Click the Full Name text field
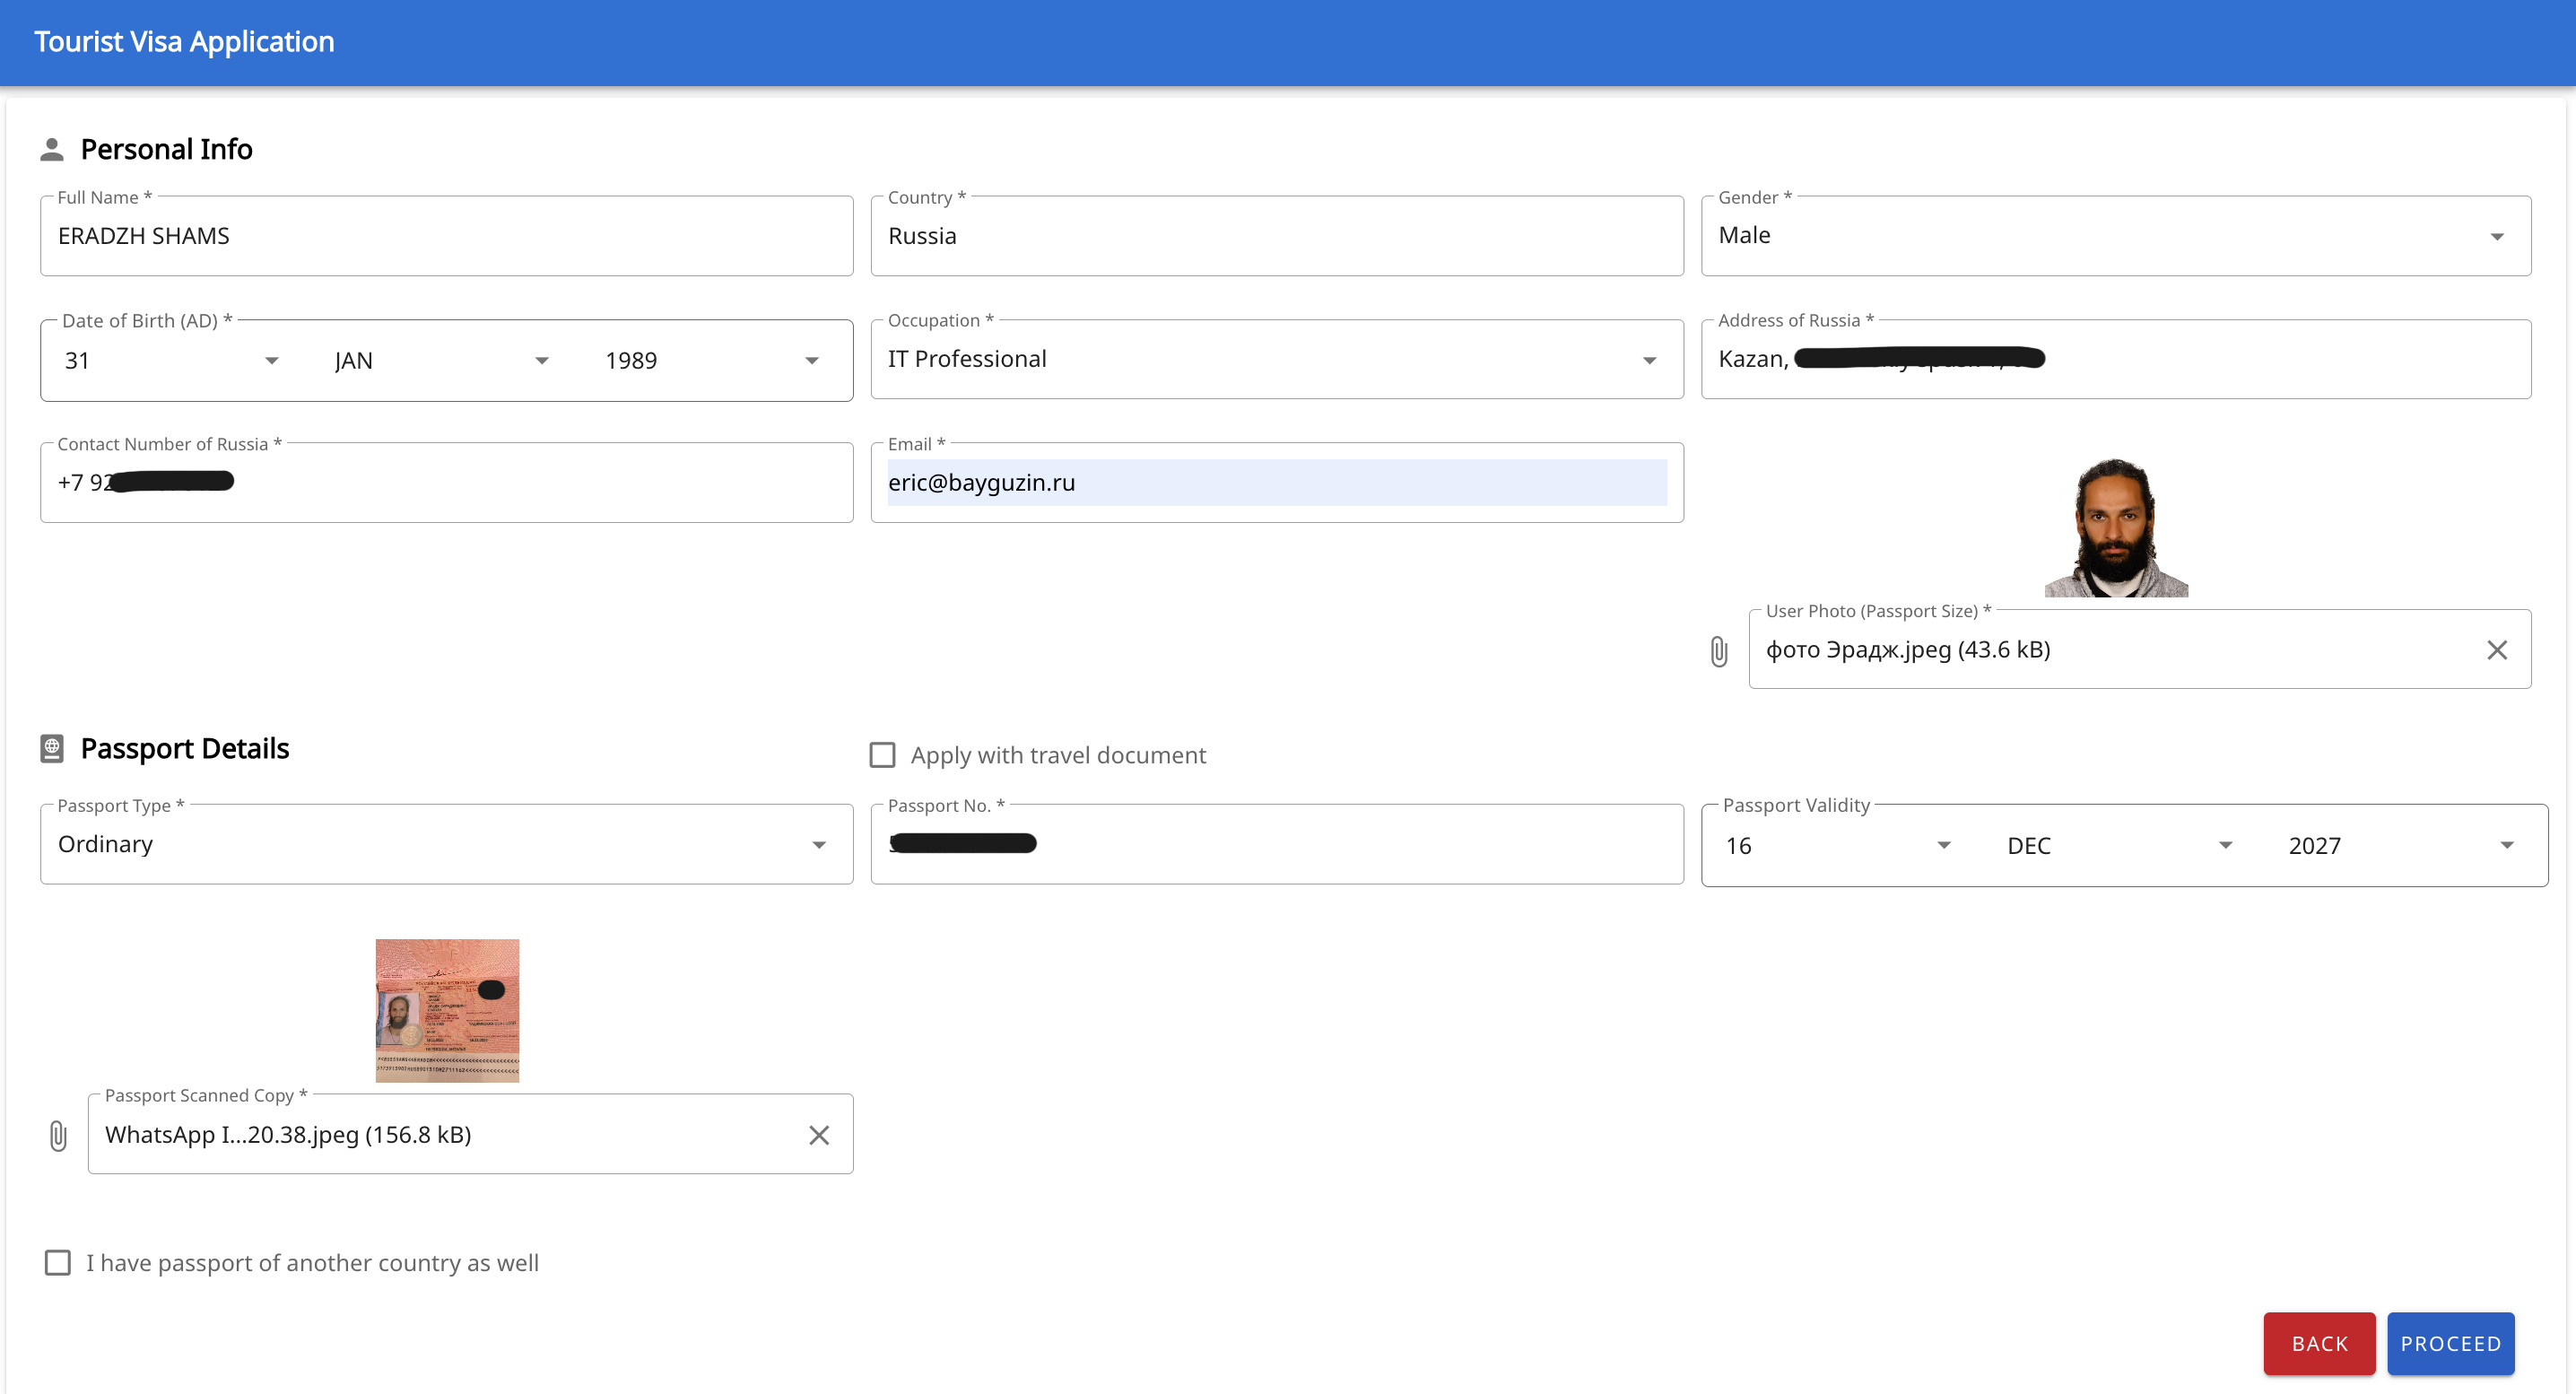Screen dimensions: 2576x1394 click(446, 236)
